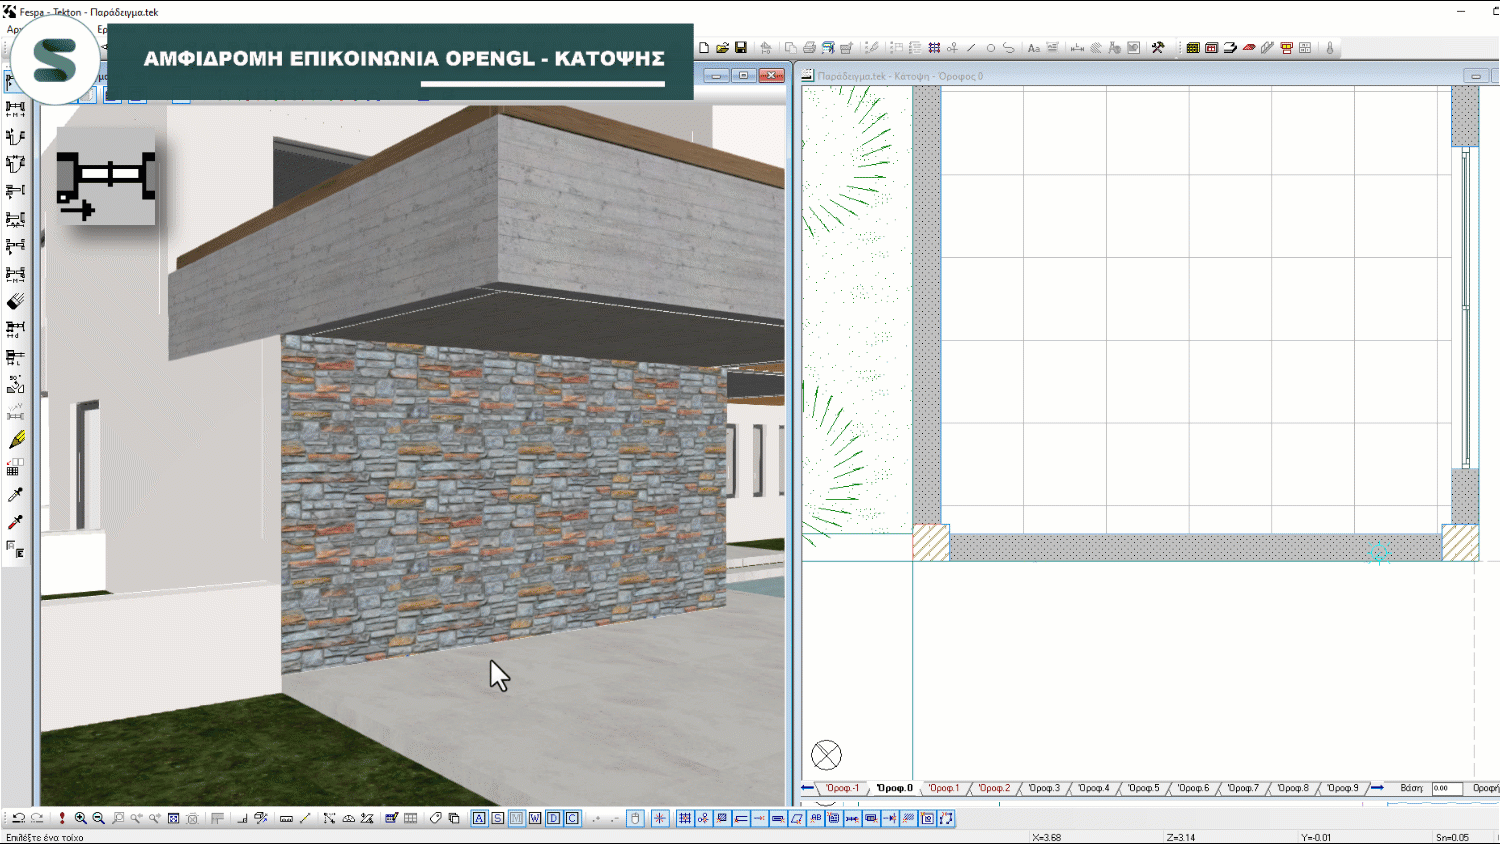Select the Όροφ.5 floor tab
The image size is (1500, 844).
click(1143, 788)
